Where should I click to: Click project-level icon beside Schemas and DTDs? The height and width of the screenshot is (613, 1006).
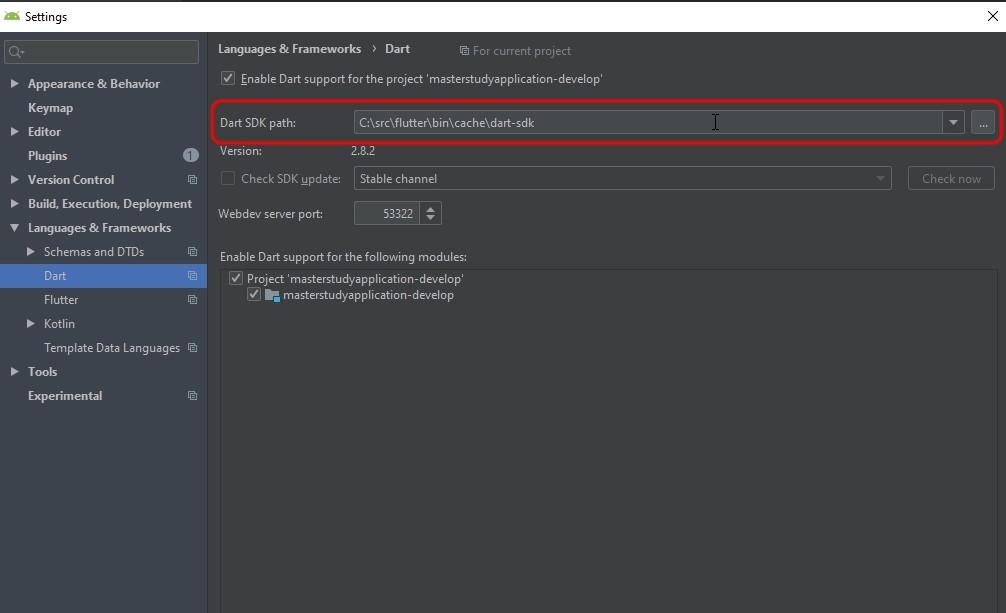[192, 252]
